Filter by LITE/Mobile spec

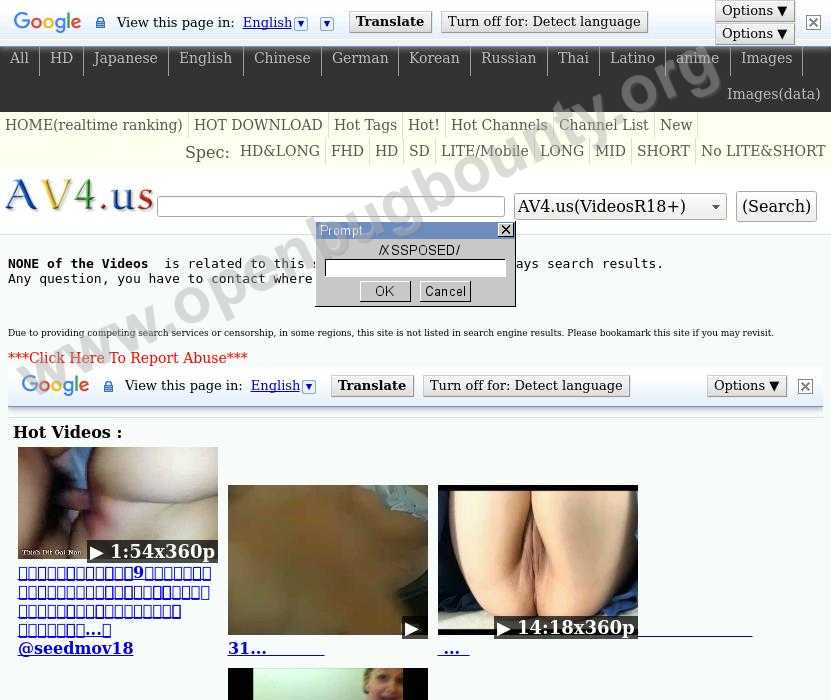485,151
